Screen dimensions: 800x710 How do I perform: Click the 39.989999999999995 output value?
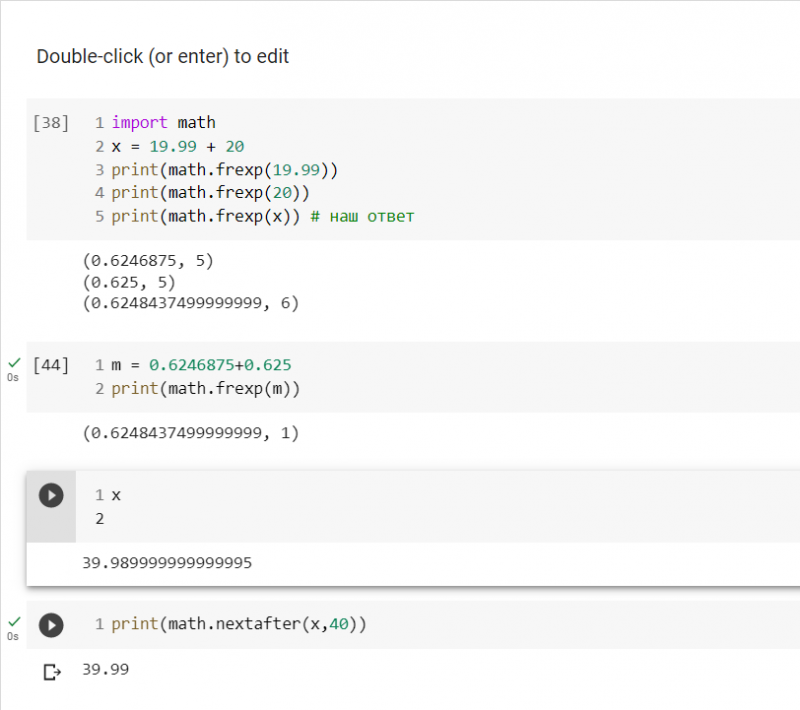[x=167, y=563]
